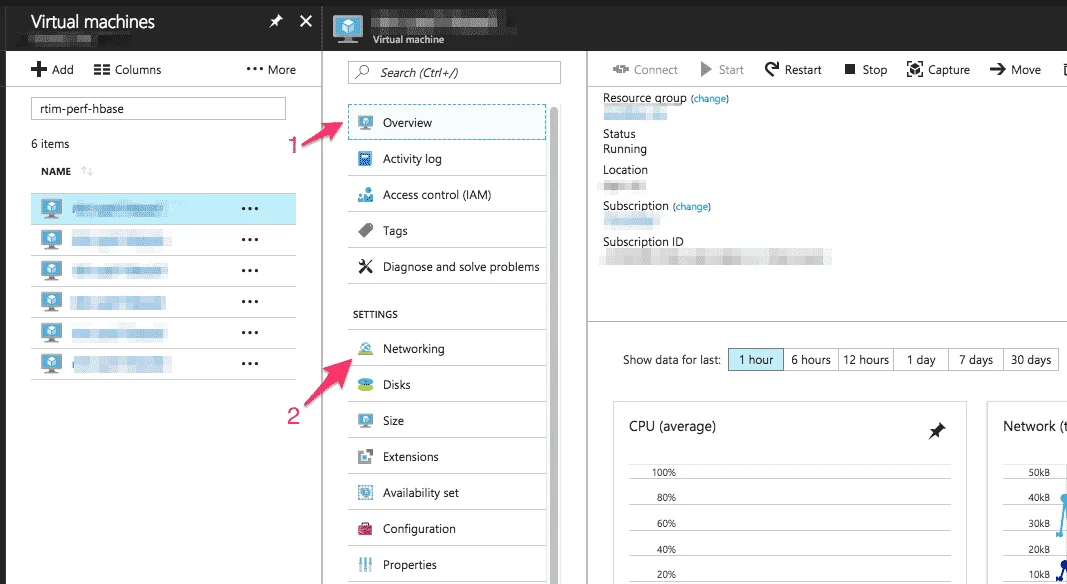Image resolution: width=1067 pixels, height=584 pixels.
Task: Open the Columns chooser
Action: pyautogui.click(x=127, y=69)
